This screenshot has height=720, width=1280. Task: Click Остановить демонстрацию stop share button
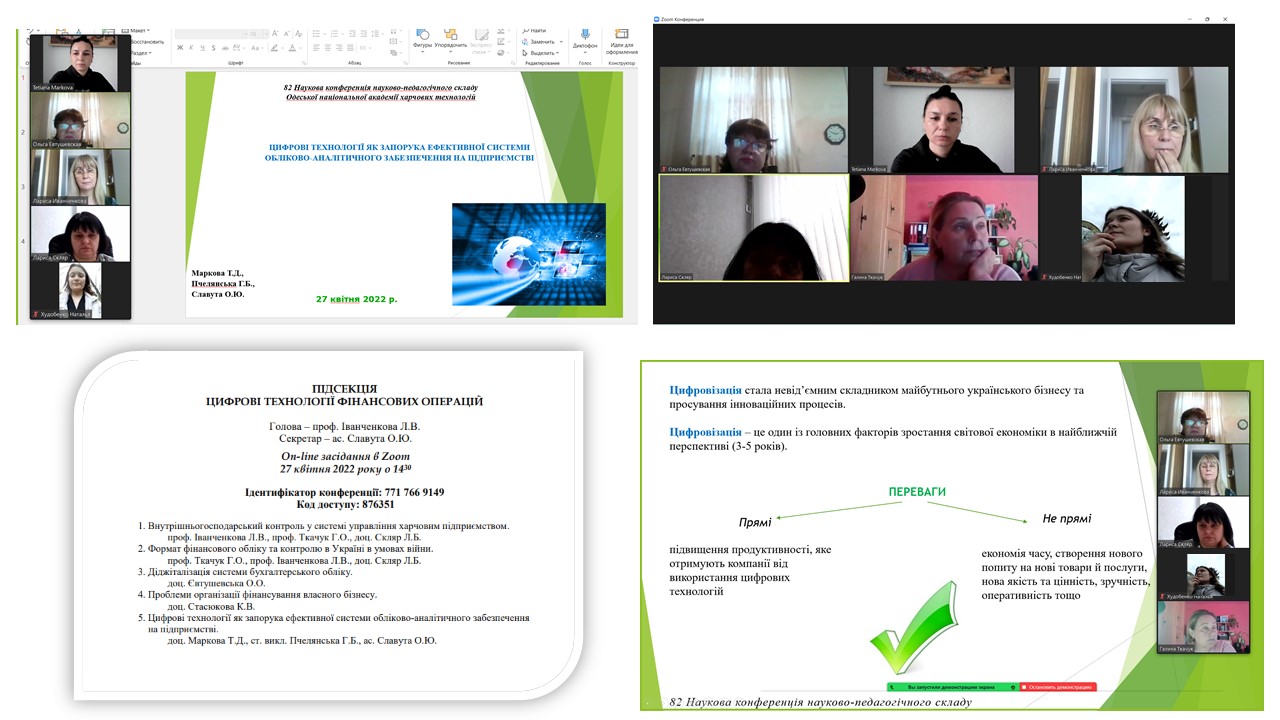click(1058, 687)
